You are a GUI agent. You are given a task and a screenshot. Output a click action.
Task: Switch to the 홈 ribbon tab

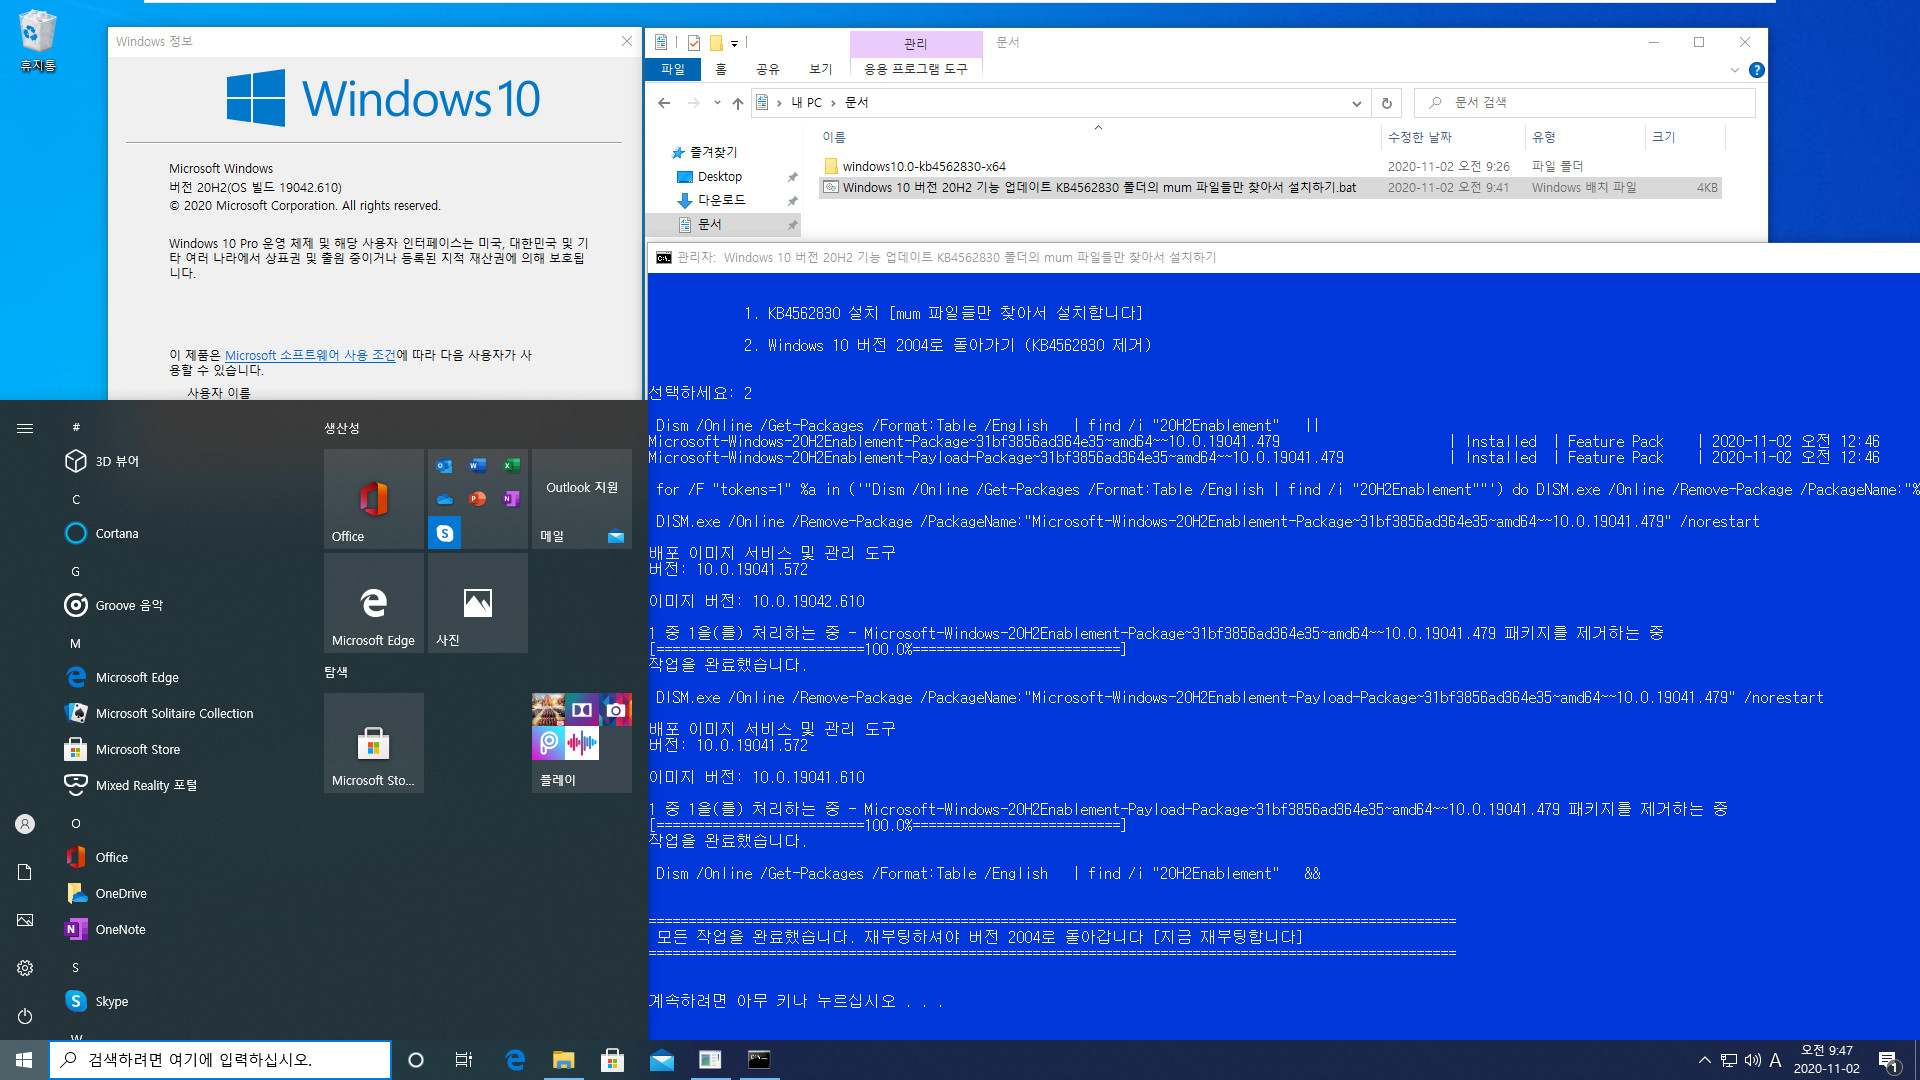(721, 69)
